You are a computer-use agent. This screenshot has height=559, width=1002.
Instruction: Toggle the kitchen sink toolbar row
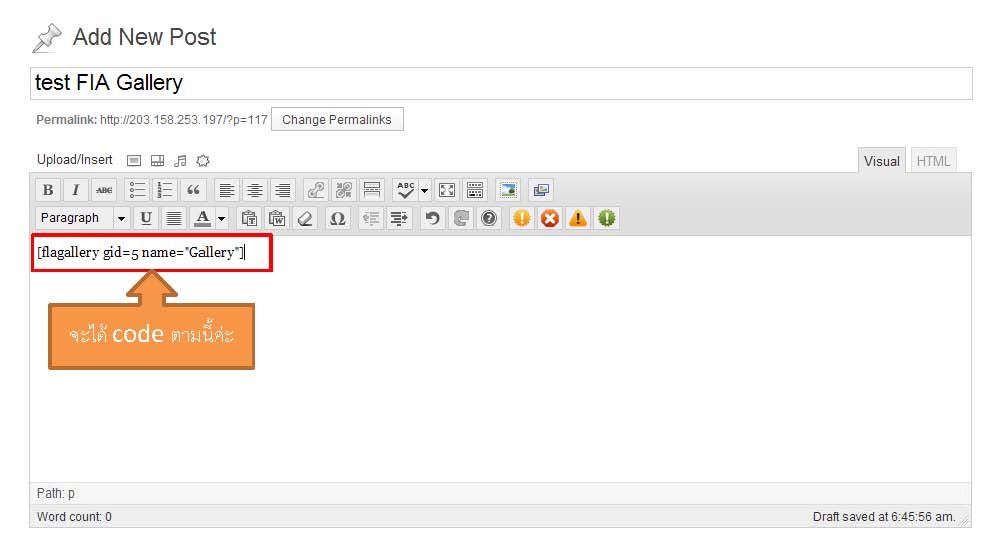pos(475,190)
